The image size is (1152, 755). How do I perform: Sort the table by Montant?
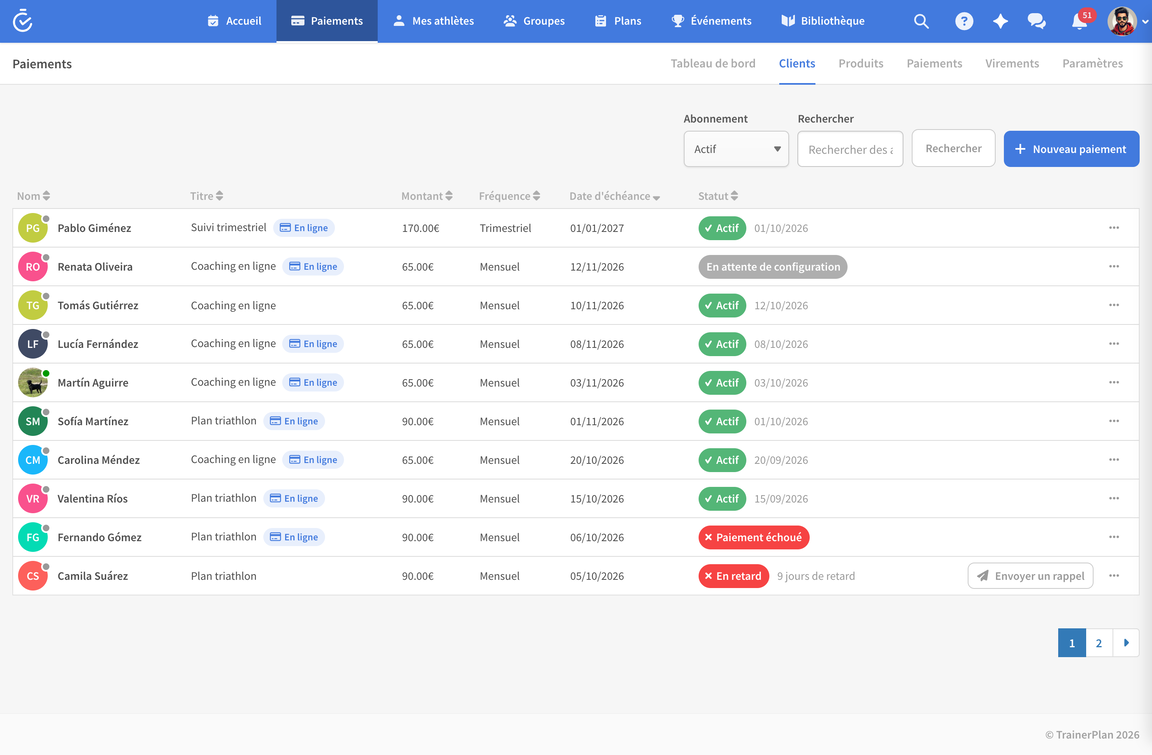pos(427,196)
